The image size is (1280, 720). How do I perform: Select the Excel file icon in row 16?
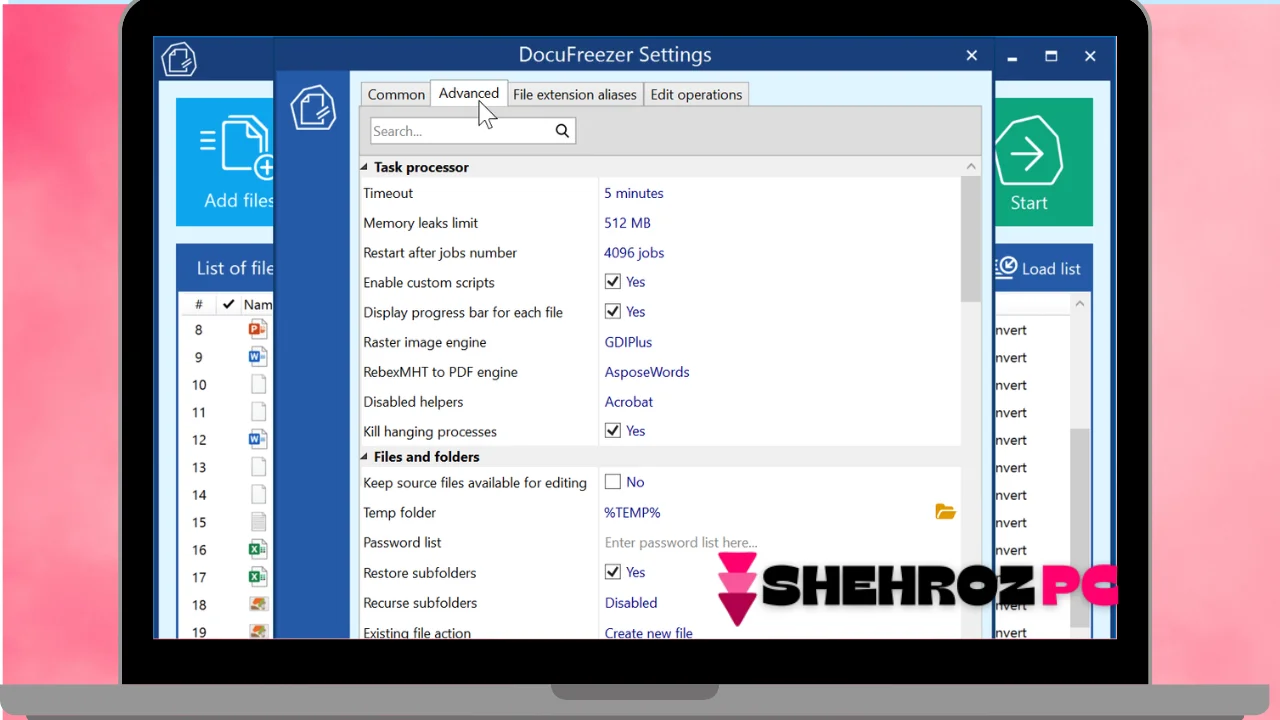point(258,549)
